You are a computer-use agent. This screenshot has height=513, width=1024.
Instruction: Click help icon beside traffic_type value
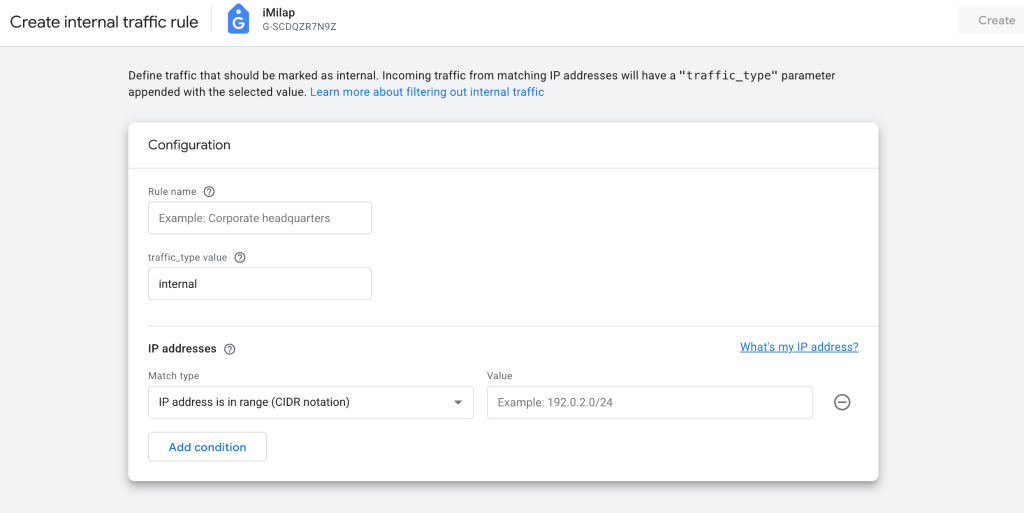(x=240, y=257)
